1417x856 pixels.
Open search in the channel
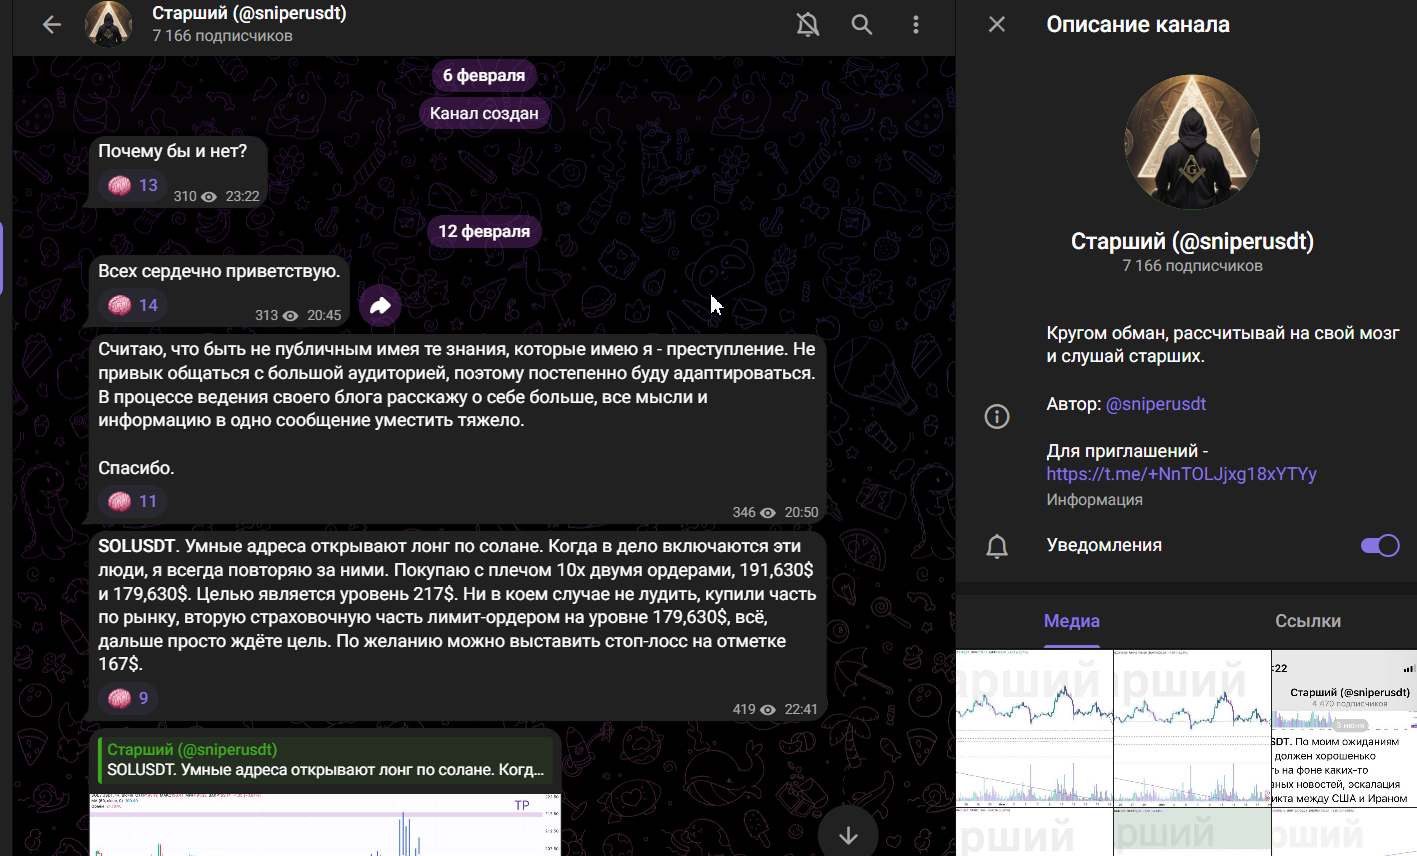[x=861, y=25]
